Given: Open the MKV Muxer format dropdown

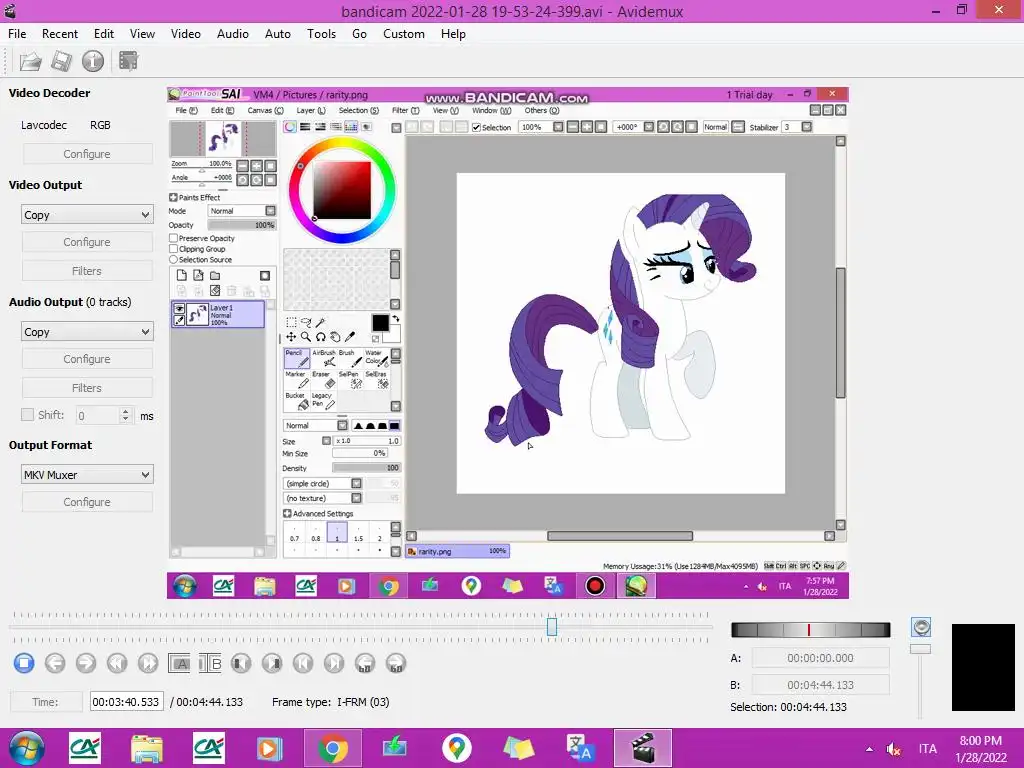Looking at the screenshot, I should pyautogui.click(x=87, y=475).
